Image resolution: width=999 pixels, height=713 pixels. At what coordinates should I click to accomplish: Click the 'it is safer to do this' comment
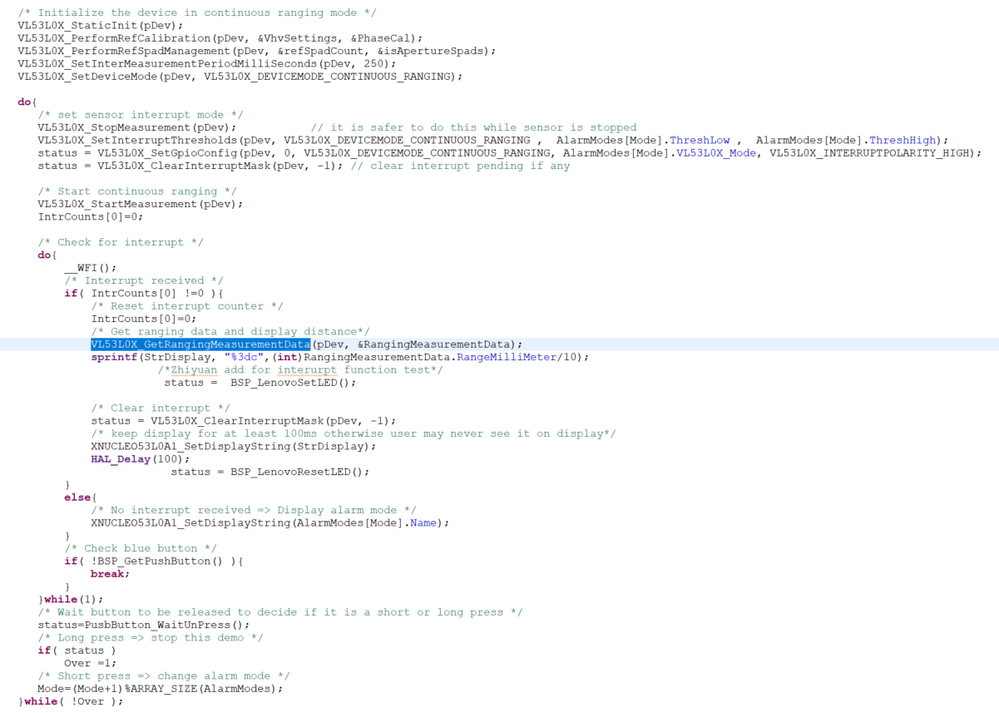point(473,127)
